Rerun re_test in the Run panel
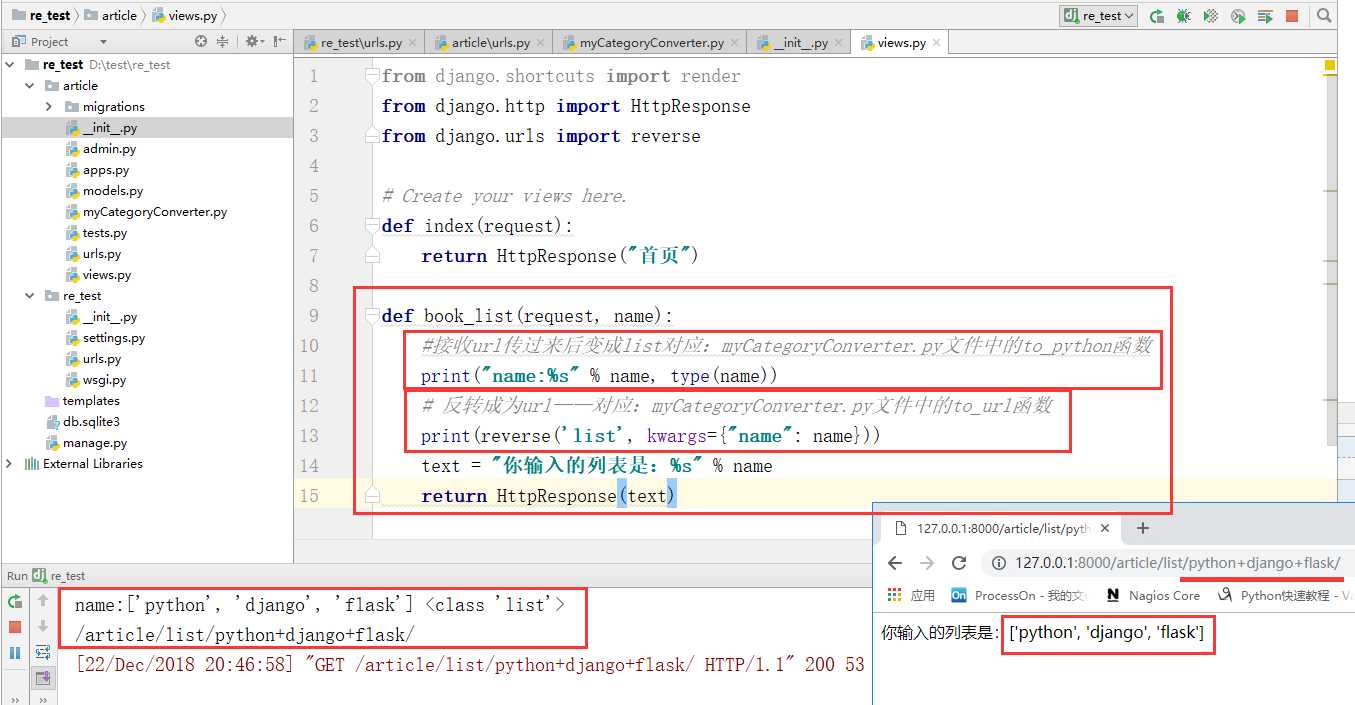 pyautogui.click(x=15, y=601)
